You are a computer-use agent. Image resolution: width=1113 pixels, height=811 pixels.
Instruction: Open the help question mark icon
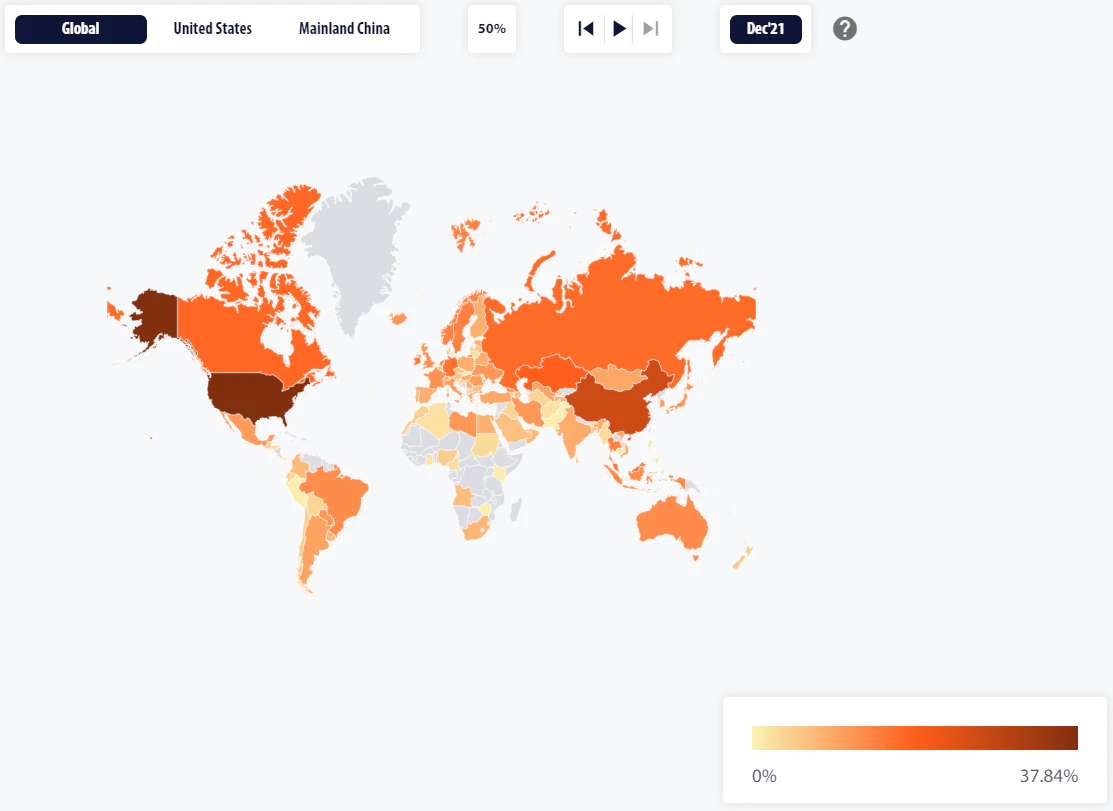click(x=845, y=29)
